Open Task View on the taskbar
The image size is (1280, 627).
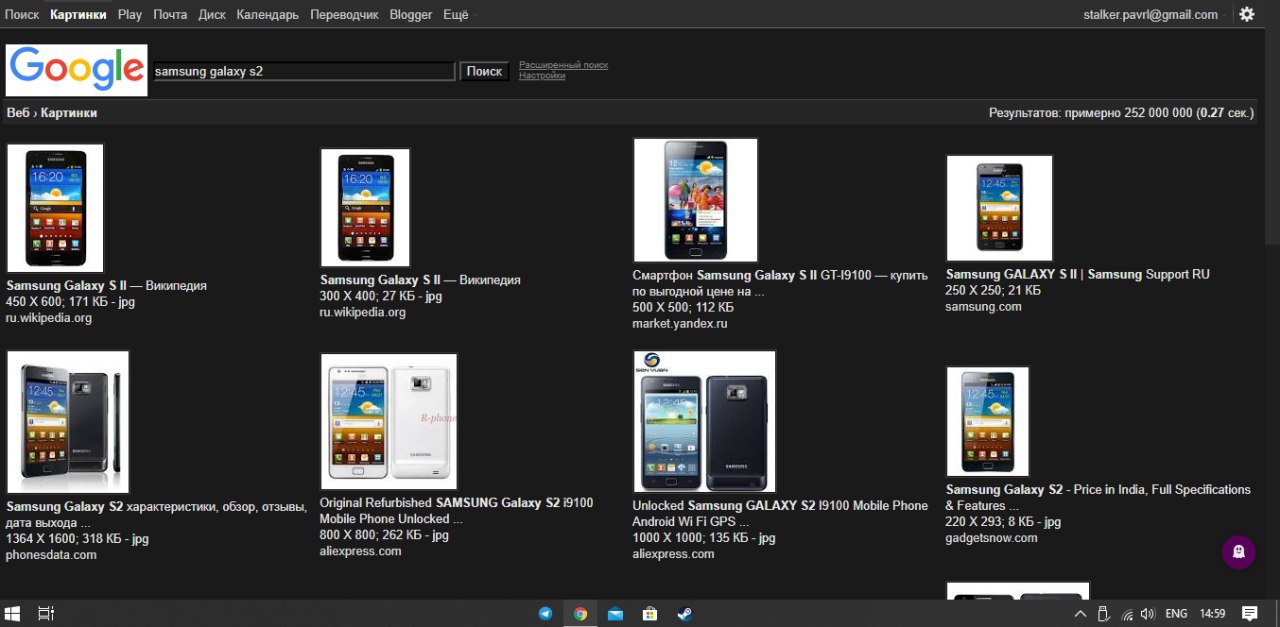[x=46, y=614]
